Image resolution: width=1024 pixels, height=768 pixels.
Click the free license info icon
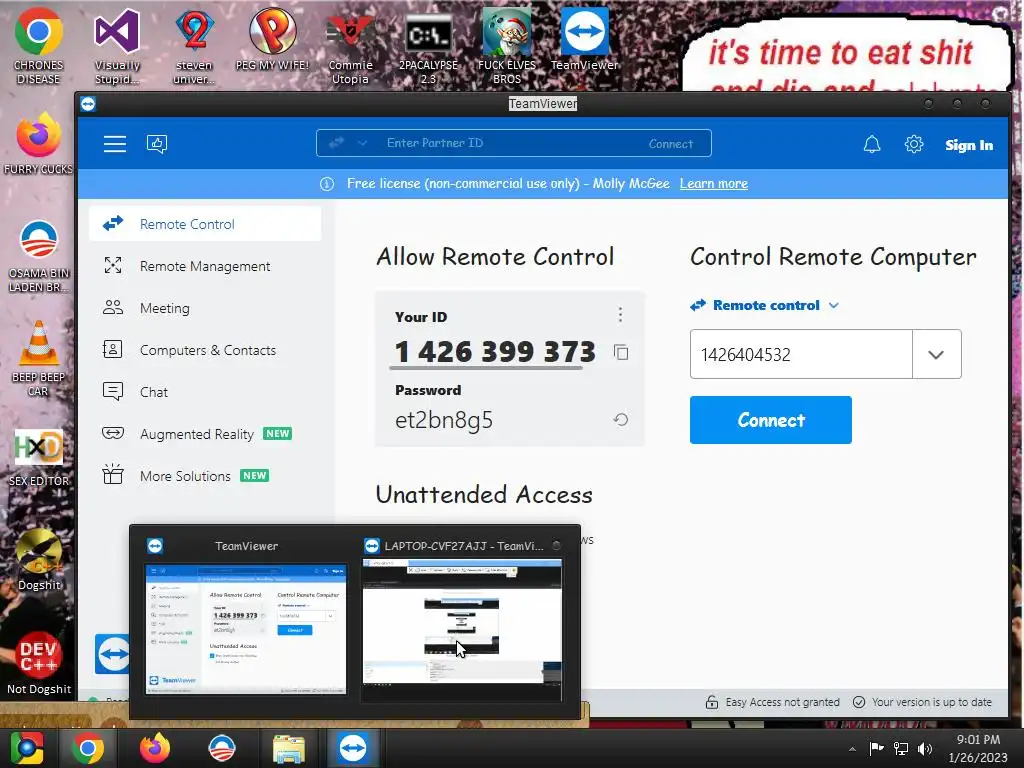click(x=327, y=184)
